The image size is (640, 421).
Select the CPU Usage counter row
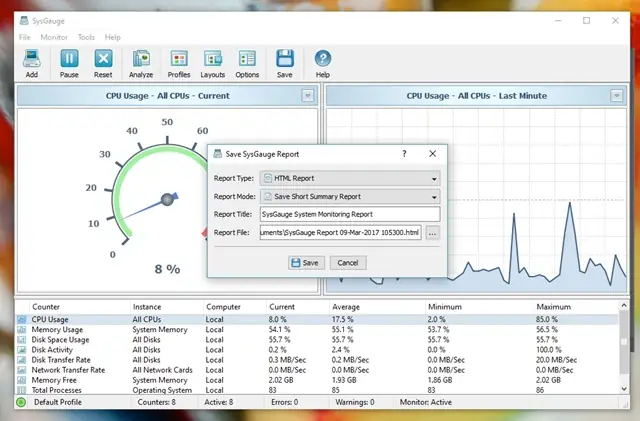tap(317, 319)
